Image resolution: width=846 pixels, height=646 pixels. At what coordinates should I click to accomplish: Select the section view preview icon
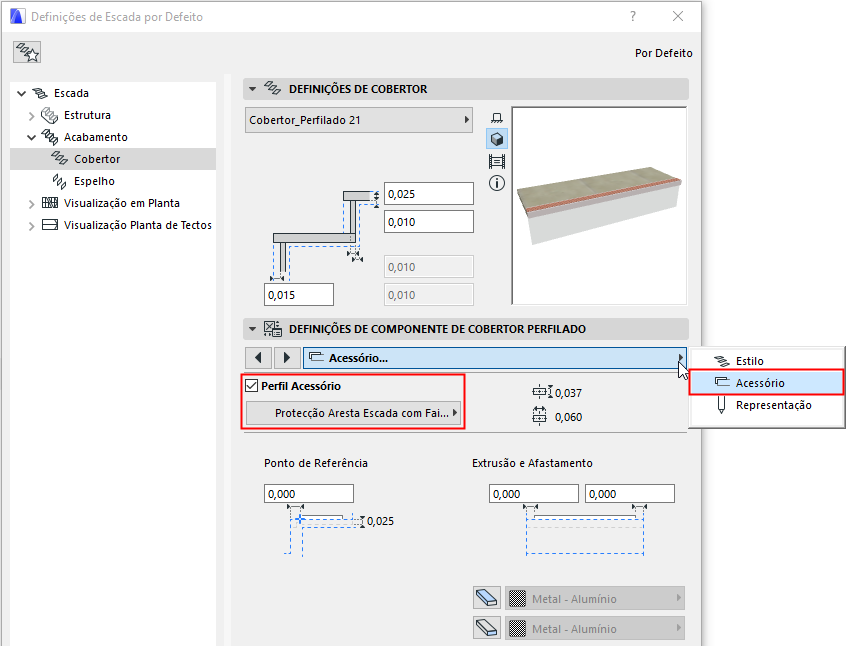(x=497, y=161)
